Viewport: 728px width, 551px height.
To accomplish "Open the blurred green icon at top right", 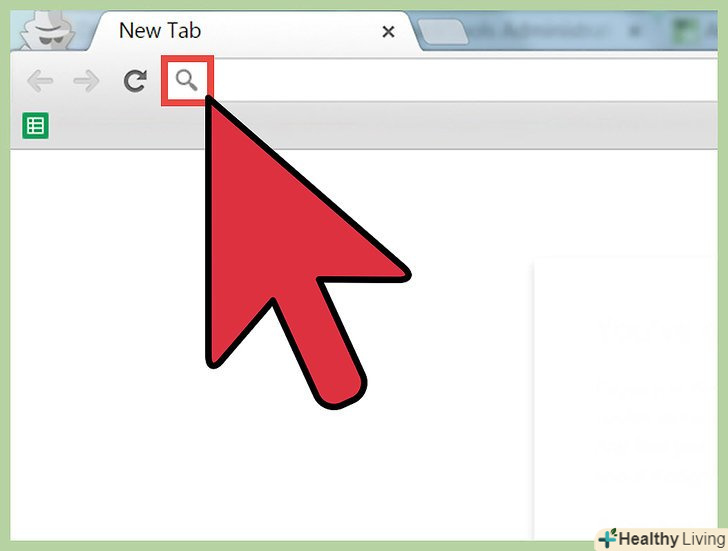I will point(685,32).
